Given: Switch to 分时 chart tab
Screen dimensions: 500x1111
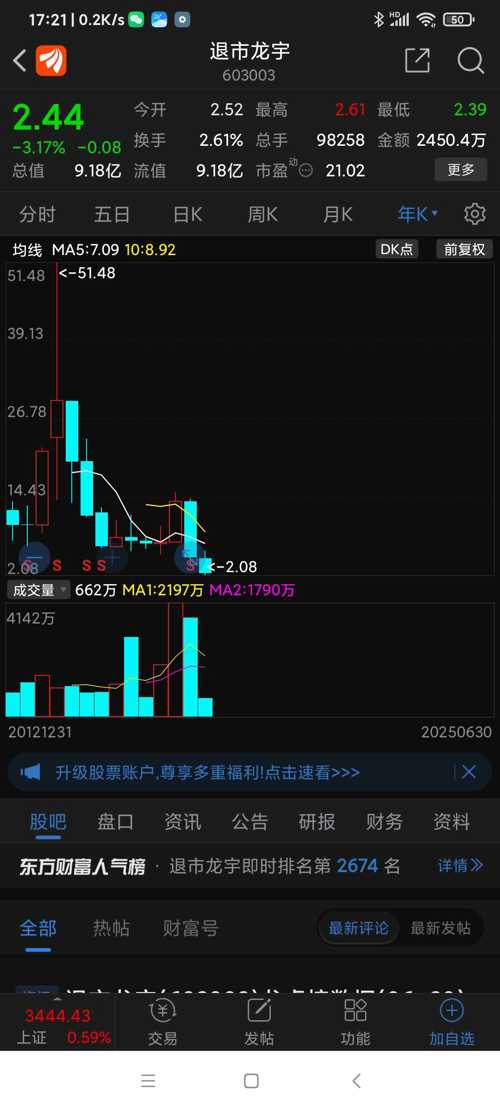Looking at the screenshot, I should (x=37, y=214).
